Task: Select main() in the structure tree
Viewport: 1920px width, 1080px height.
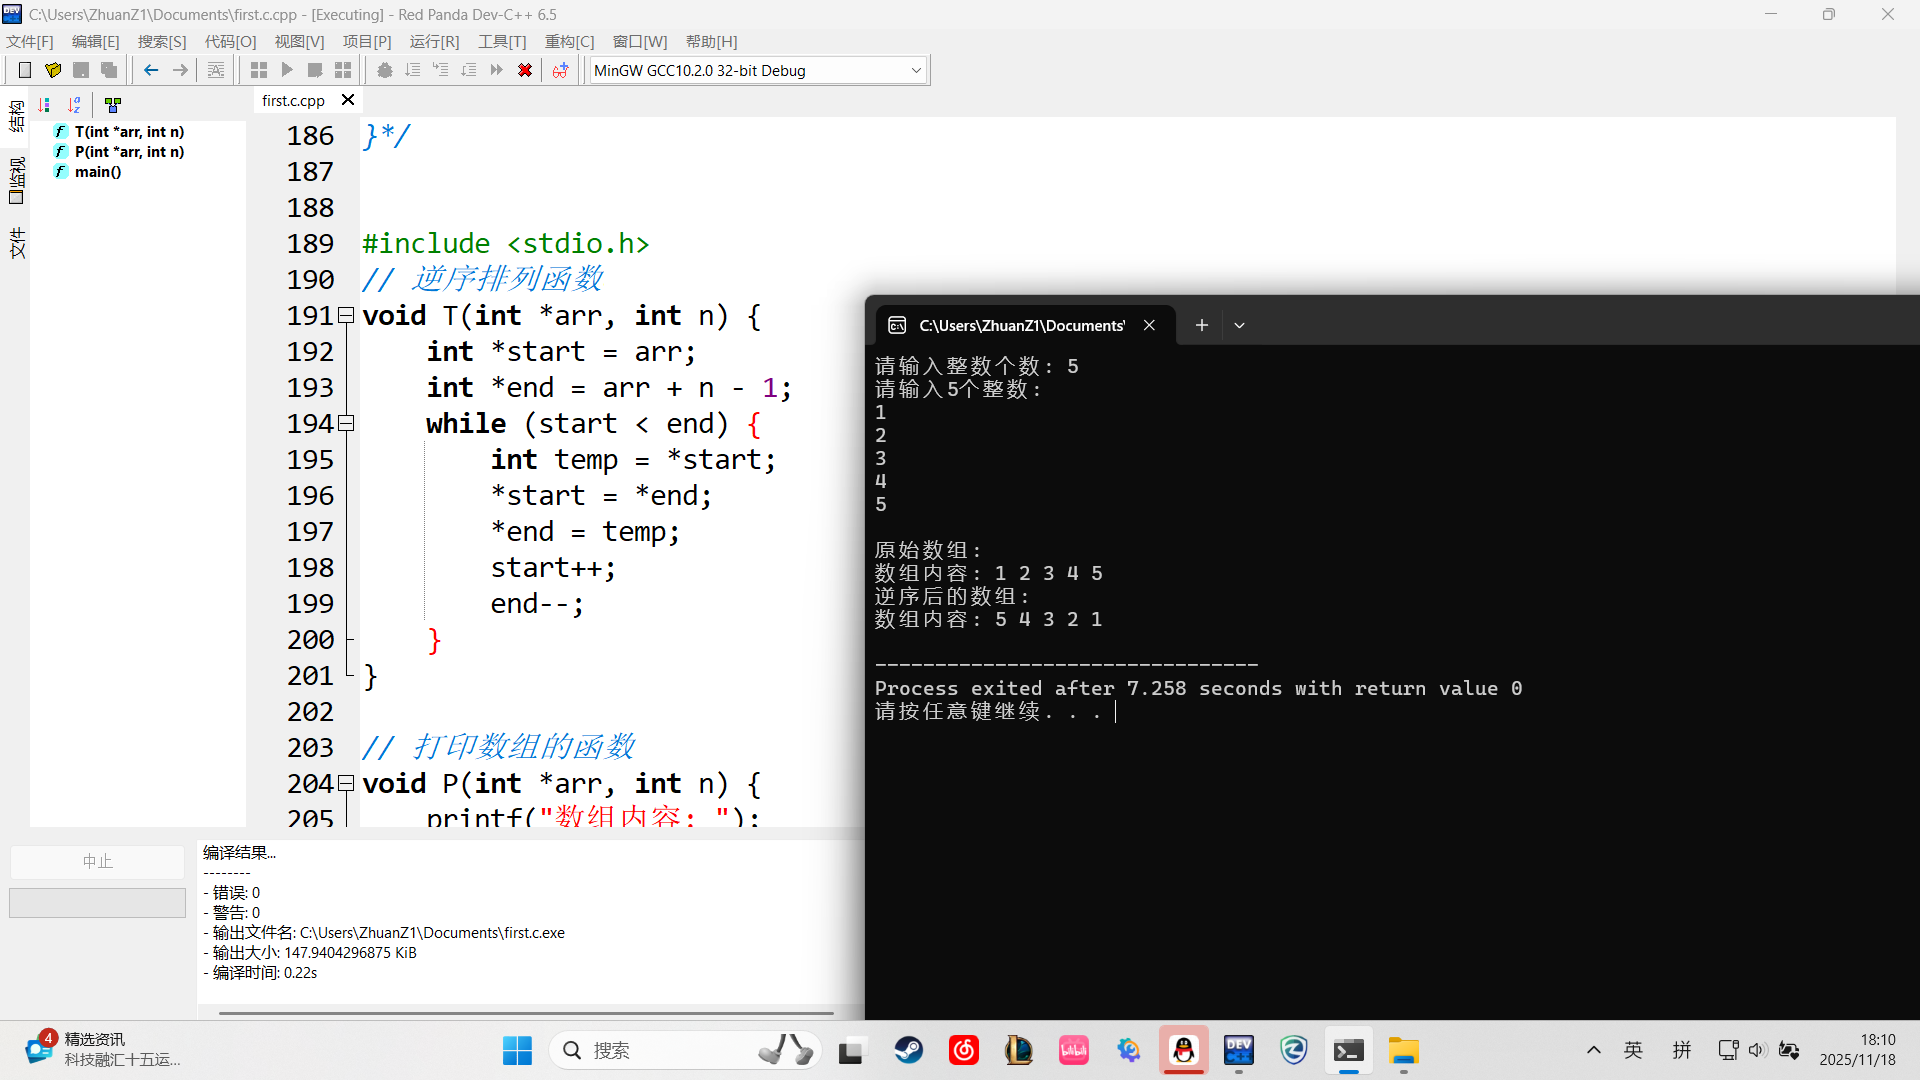Action: [98, 172]
